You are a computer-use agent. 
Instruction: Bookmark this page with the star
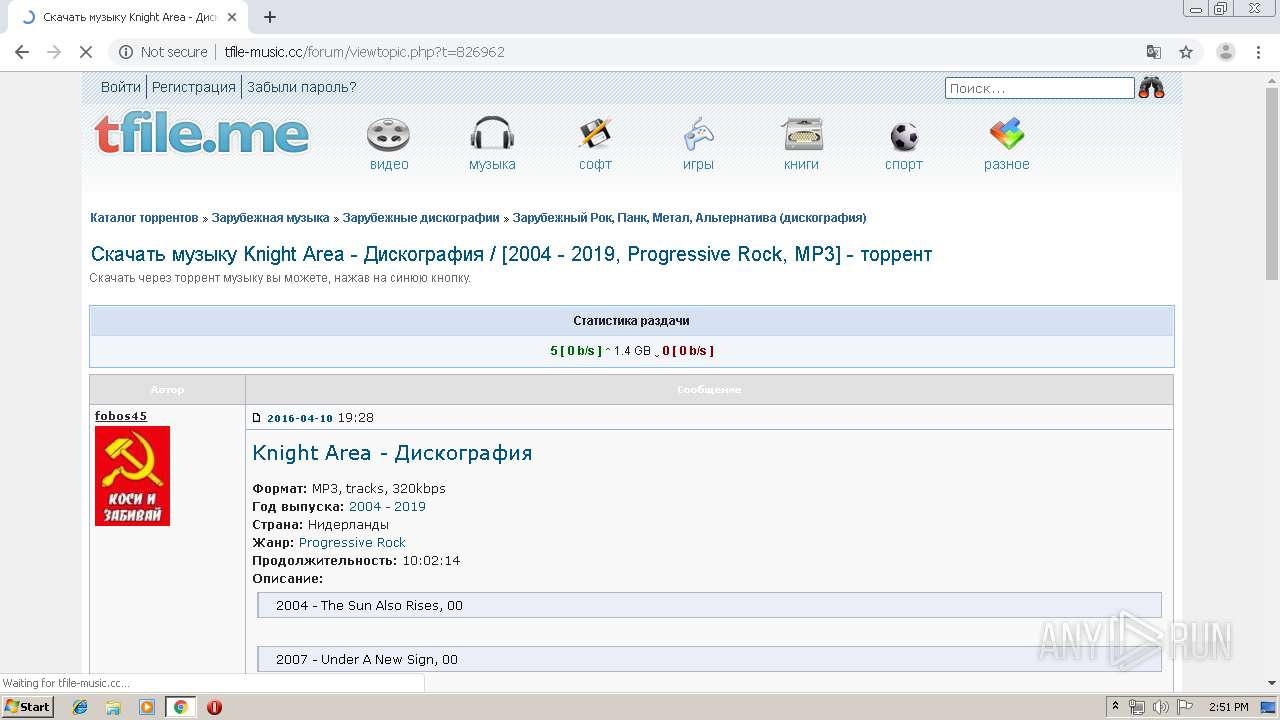(1186, 52)
